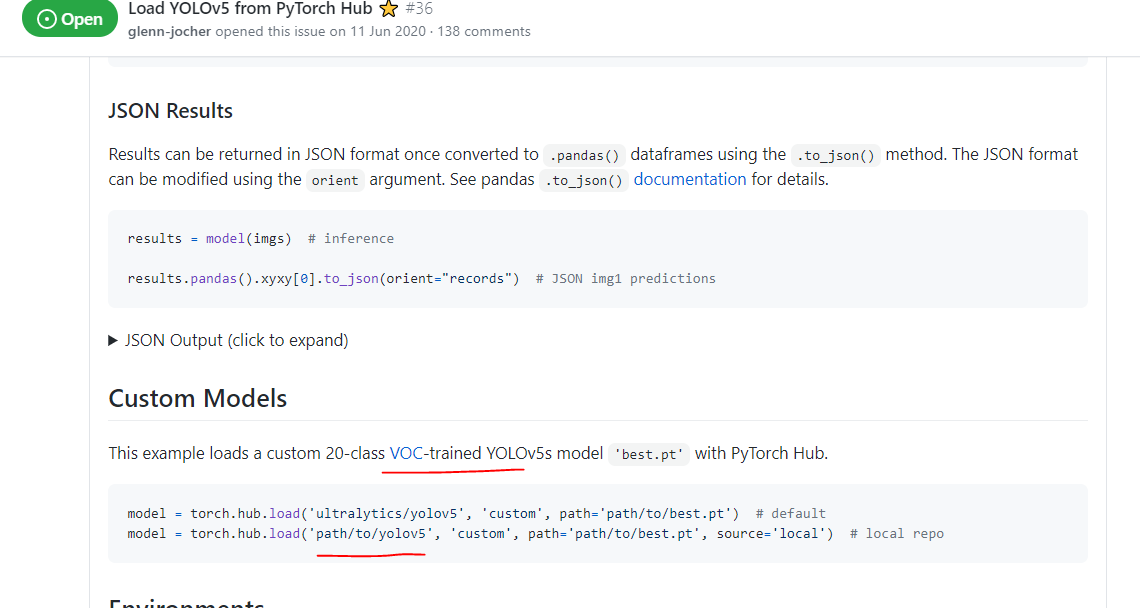Select the 'best.pt' inline code snippet
The image size is (1140, 608).
(x=648, y=453)
